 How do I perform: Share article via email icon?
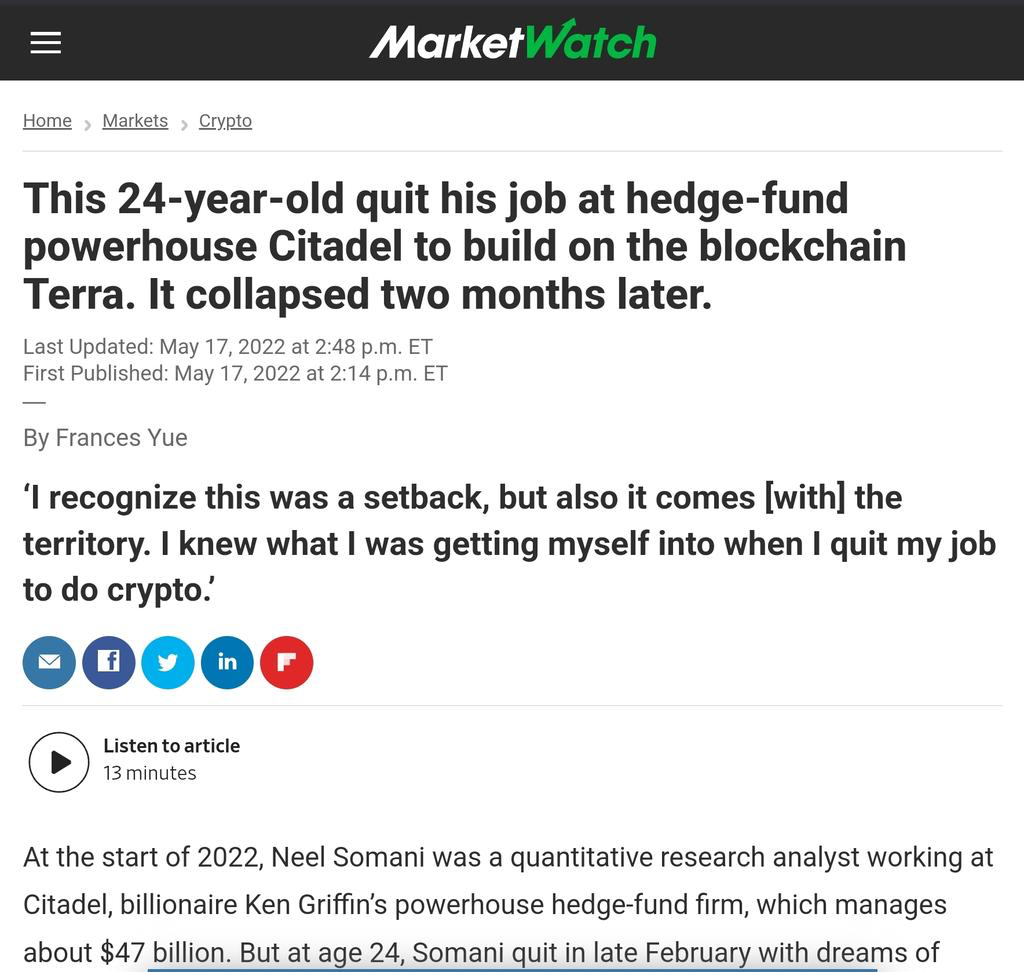point(49,662)
